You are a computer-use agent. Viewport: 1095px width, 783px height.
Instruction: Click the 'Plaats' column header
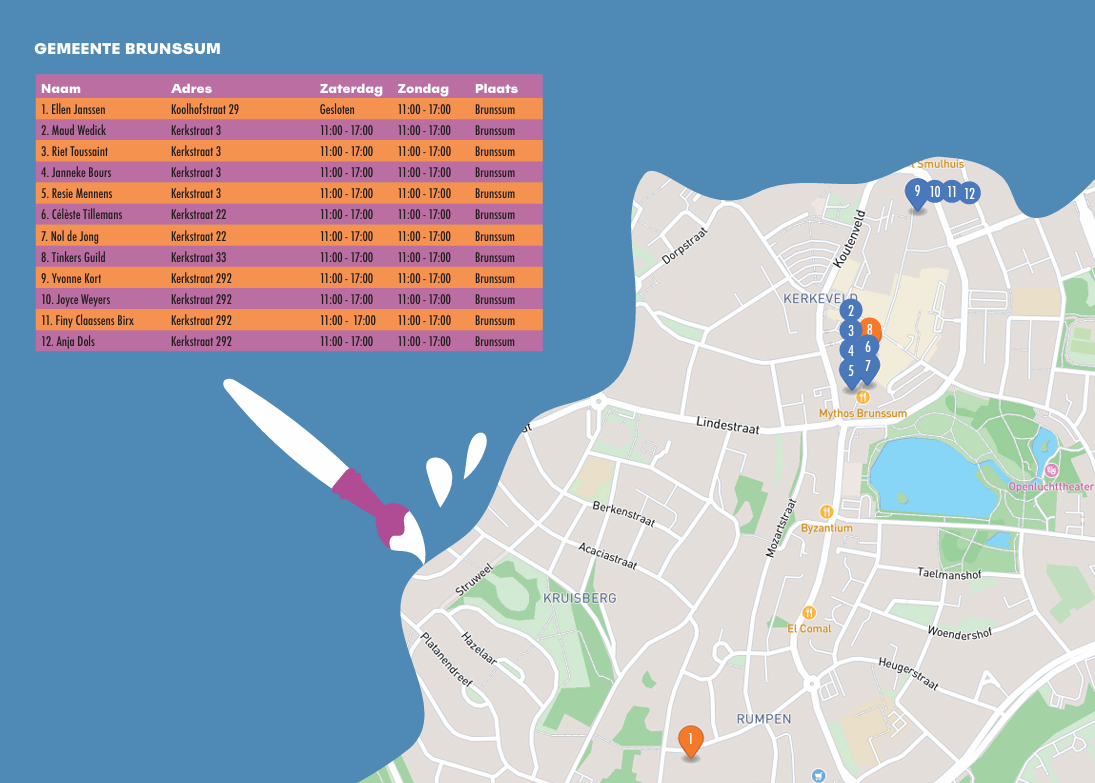click(x=497, y=89)
